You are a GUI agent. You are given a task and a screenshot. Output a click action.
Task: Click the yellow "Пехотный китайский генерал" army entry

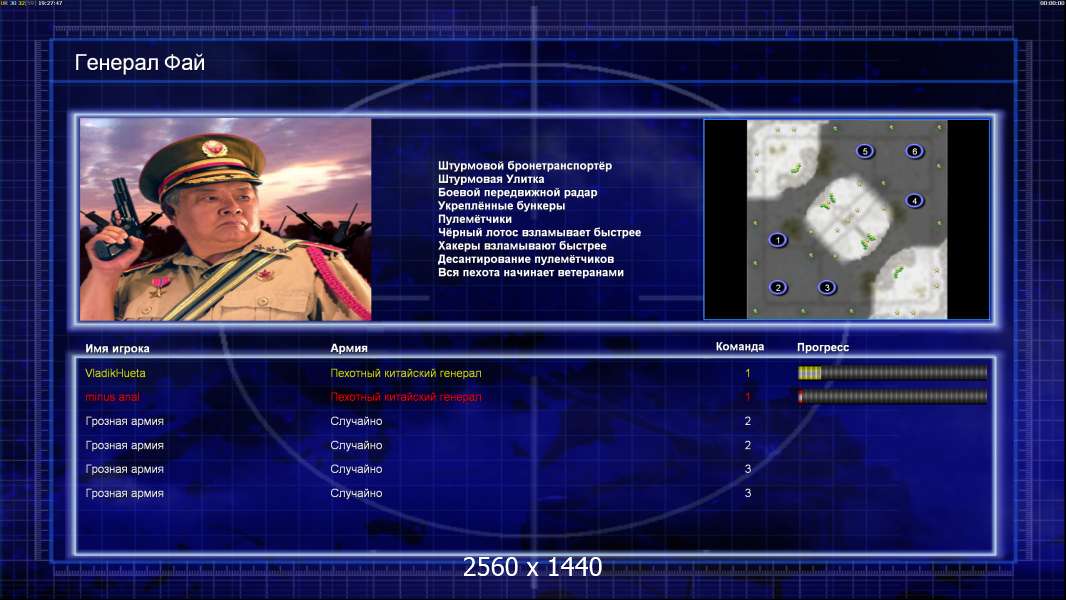coord(406,373)
